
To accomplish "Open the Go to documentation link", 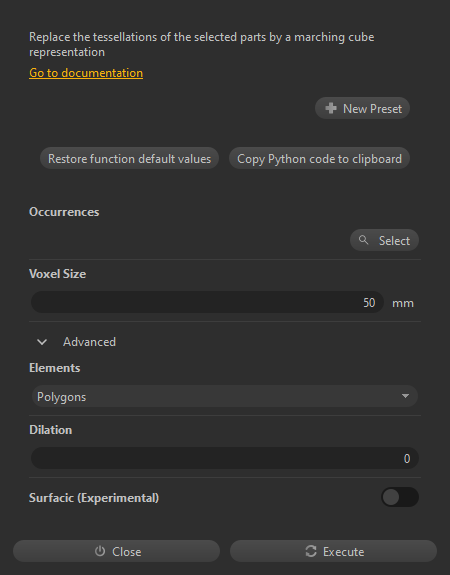I will coord(86,73).
